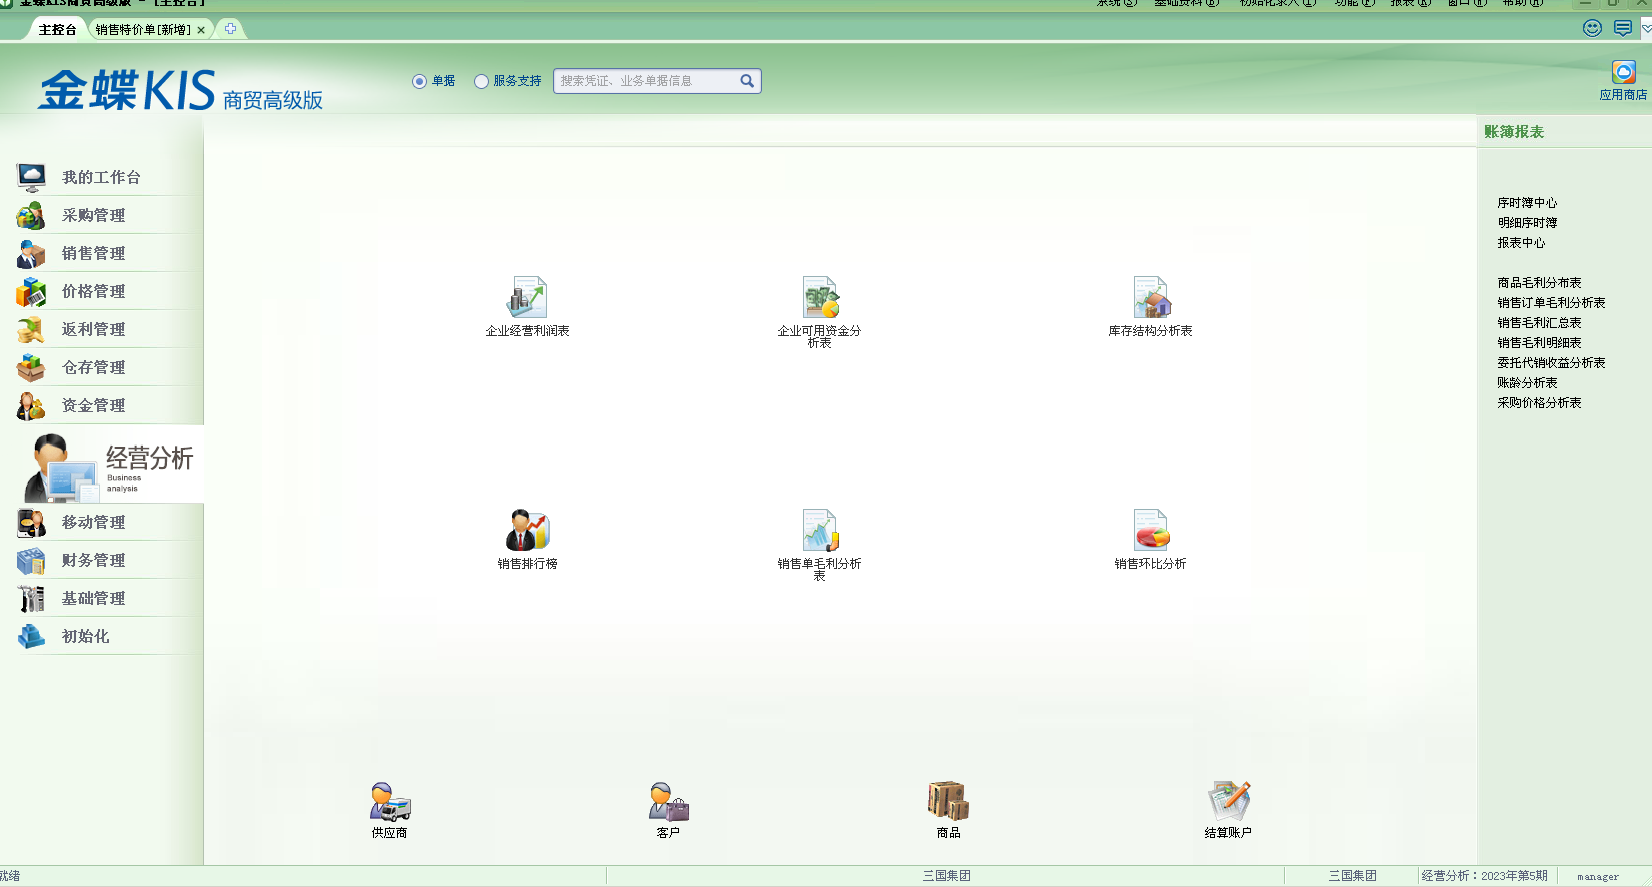This screenshot has height=887, width=1652.
Task: Click the 经营分析：2023年第5期 status entry
Action: (x=1484, y=876)
